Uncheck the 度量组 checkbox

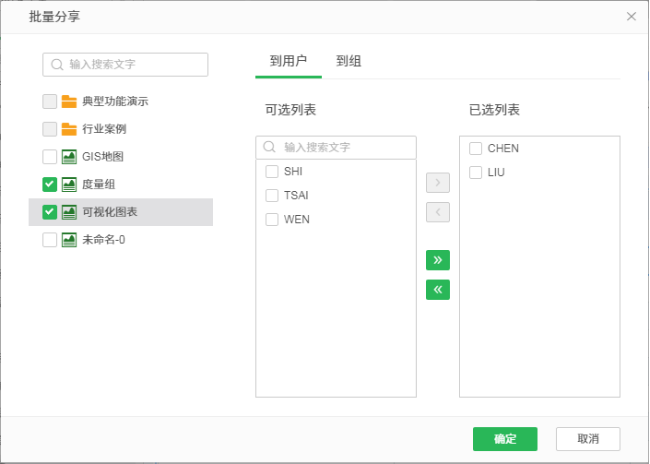pyautogui.click(x=49, y=184)
